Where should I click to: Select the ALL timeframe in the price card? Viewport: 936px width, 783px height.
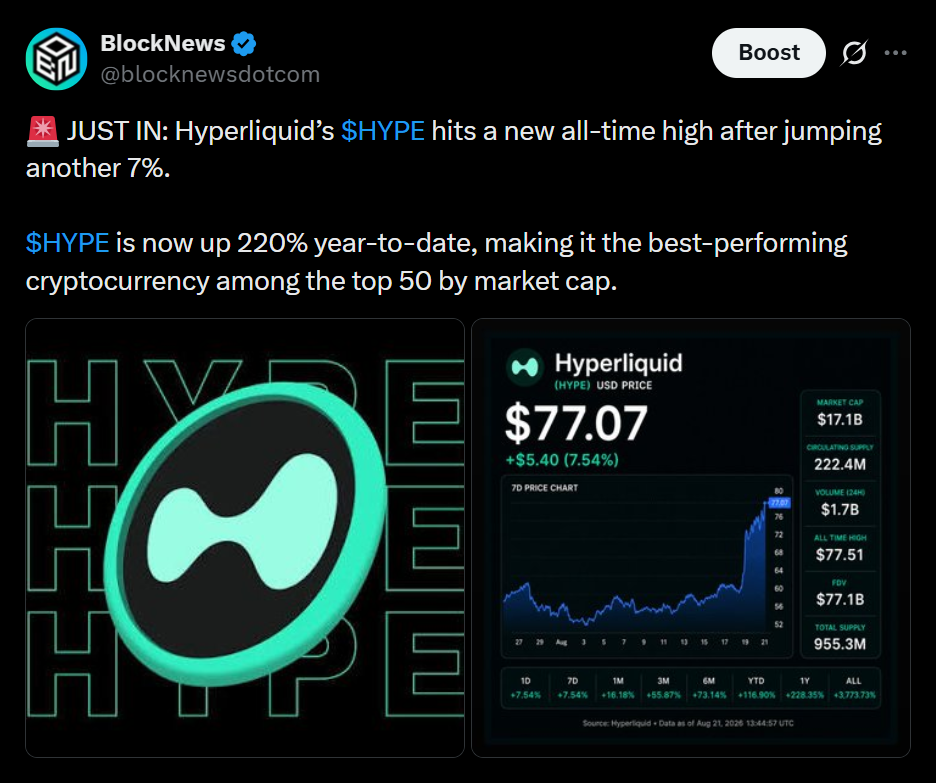pos(854,688)
